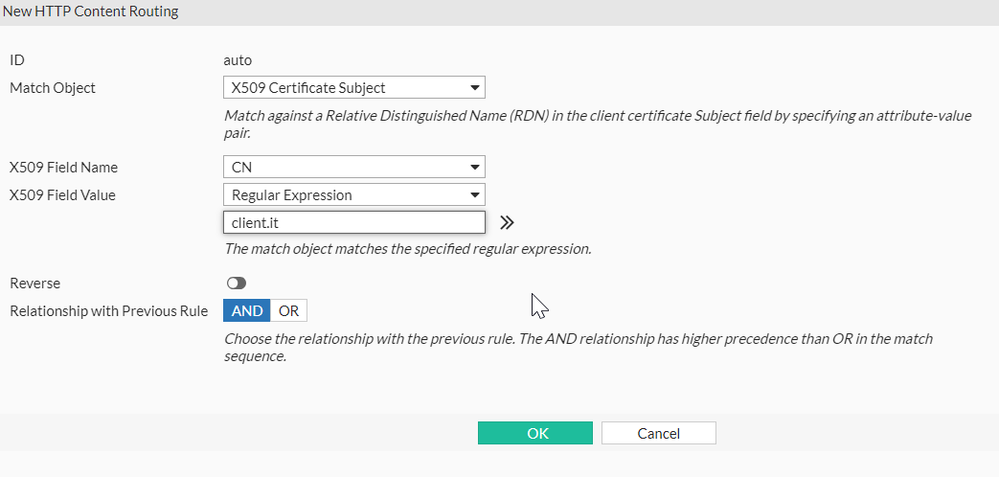This screenshot has height=477, width=999.
Task: Toggle the Reverse switch
Action: 236,284
